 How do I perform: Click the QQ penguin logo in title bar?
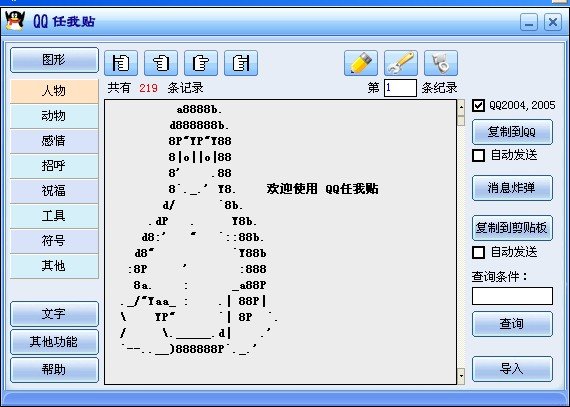tap(15, 21)
